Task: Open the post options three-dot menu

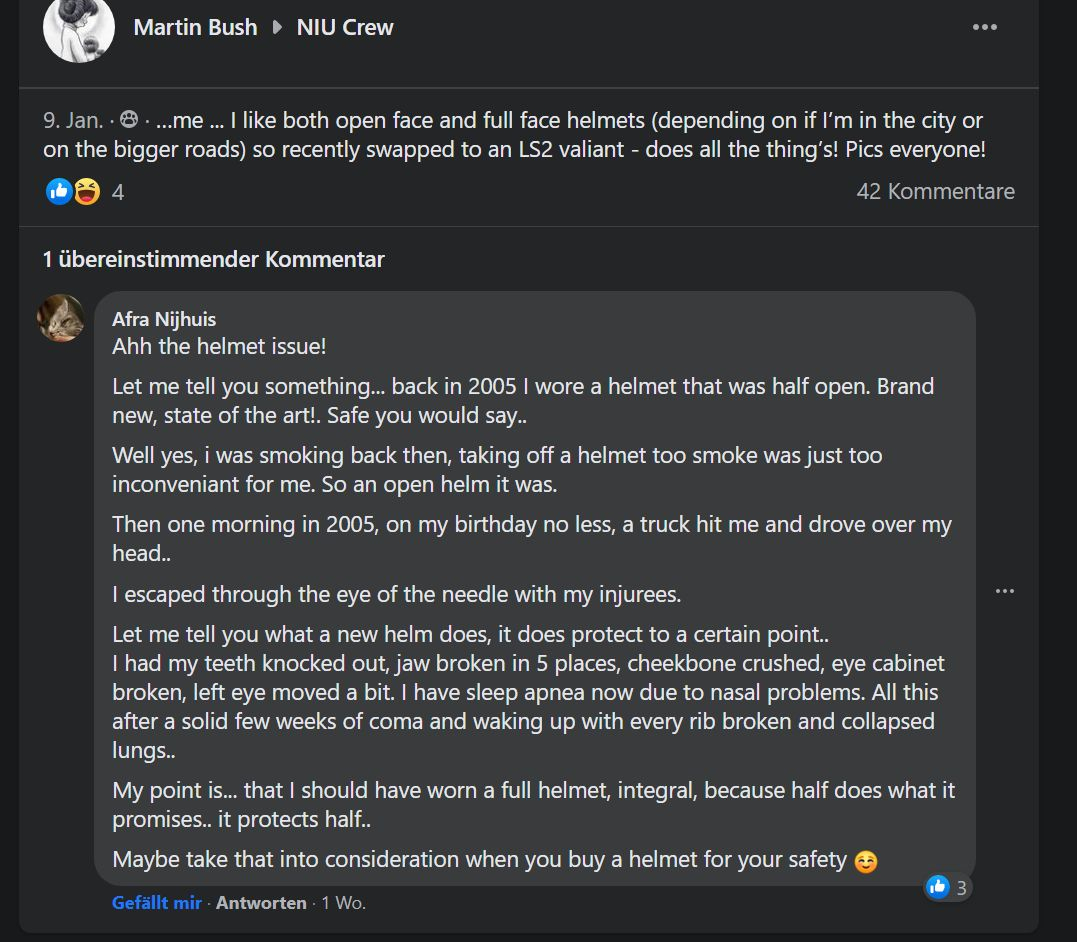Action: tap(984, 27)
